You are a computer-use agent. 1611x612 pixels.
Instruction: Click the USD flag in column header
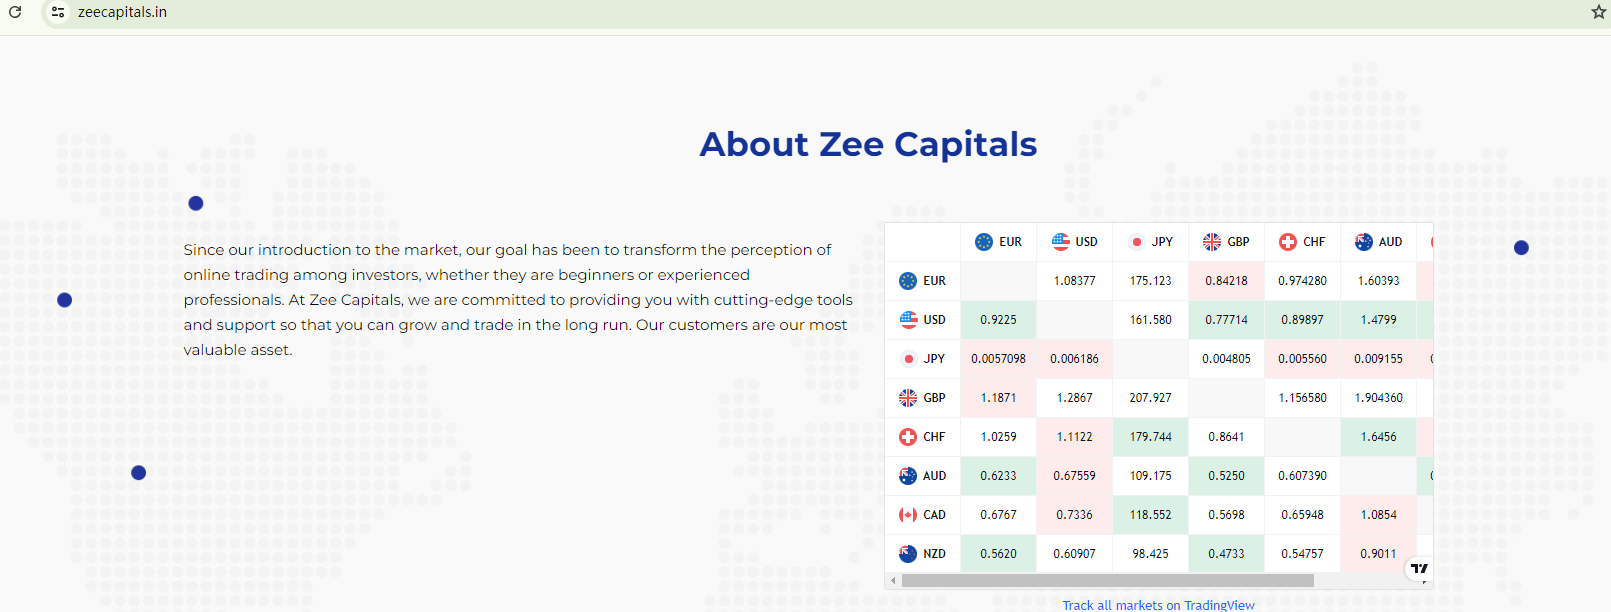[x=1061, y=242]
